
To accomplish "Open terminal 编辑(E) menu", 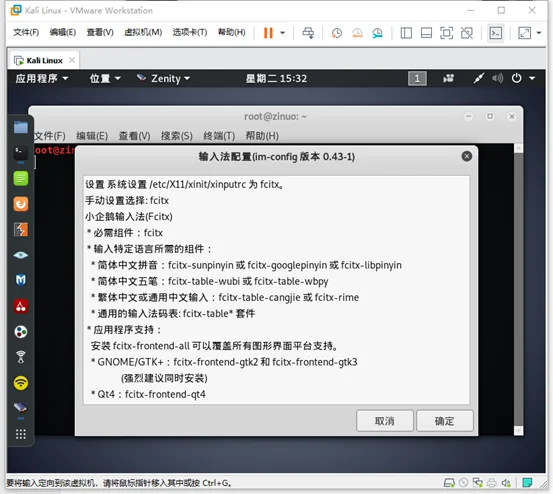I will coord(92,136).
